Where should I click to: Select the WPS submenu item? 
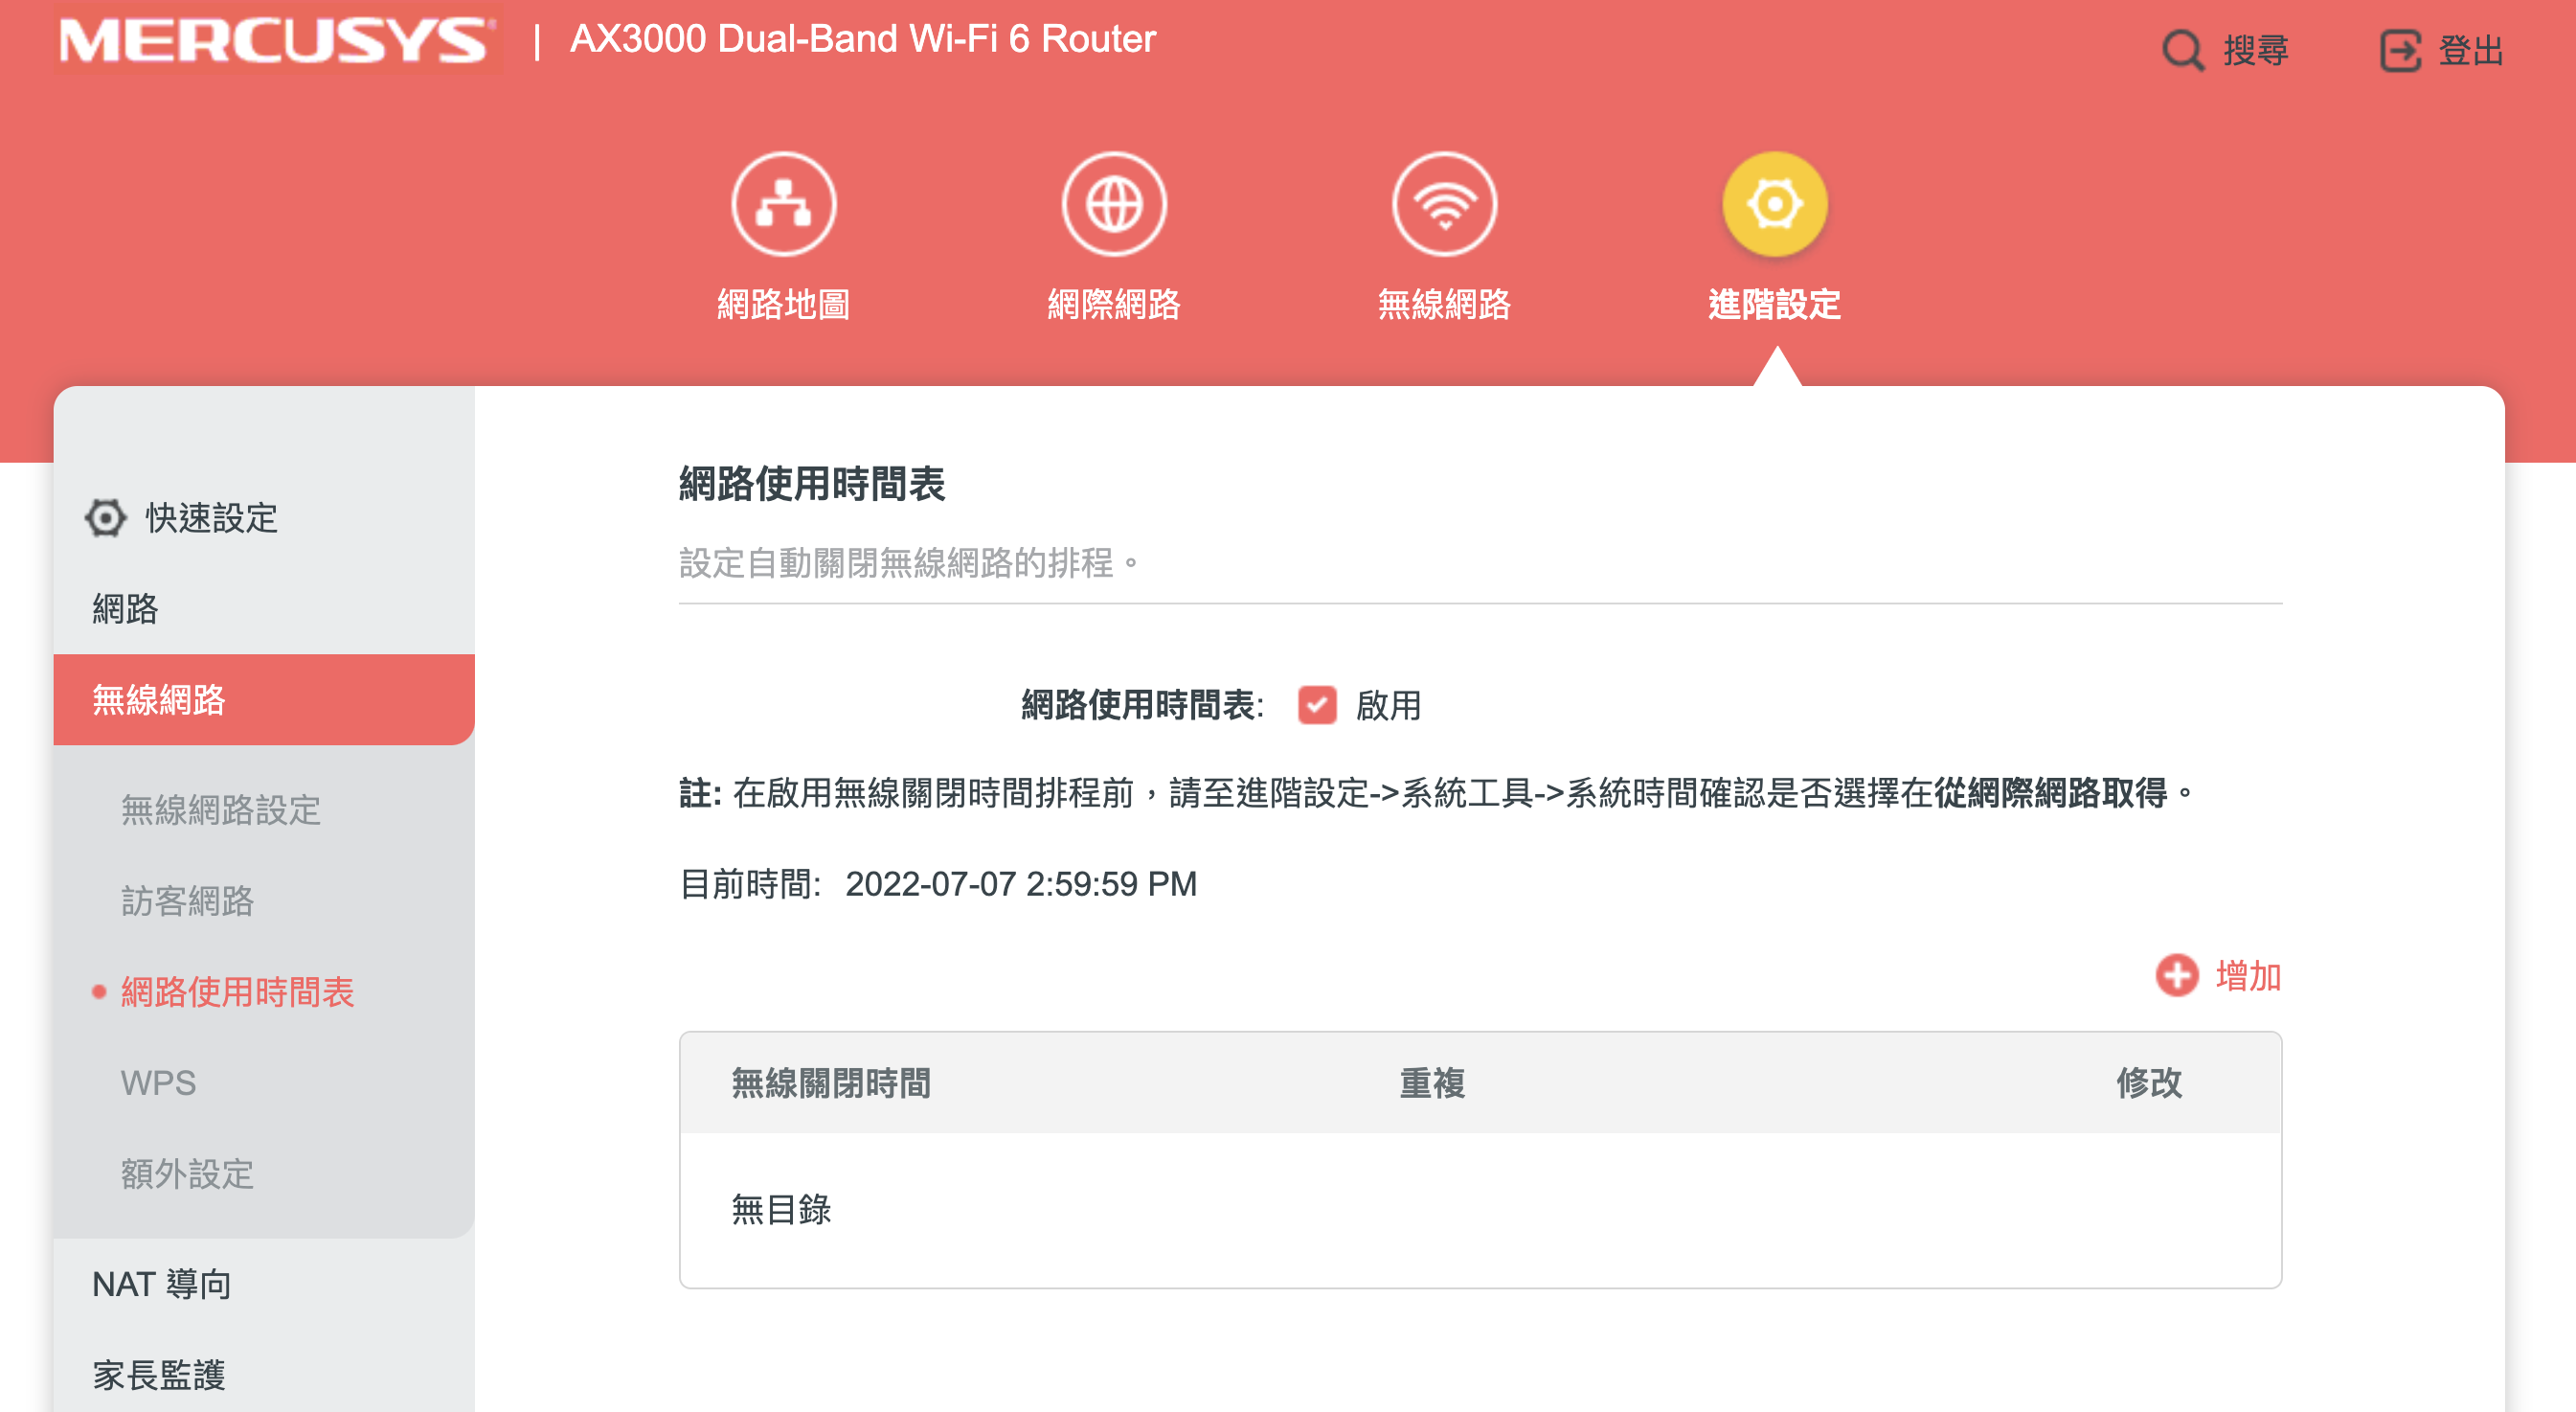[x=158, y=1083]
